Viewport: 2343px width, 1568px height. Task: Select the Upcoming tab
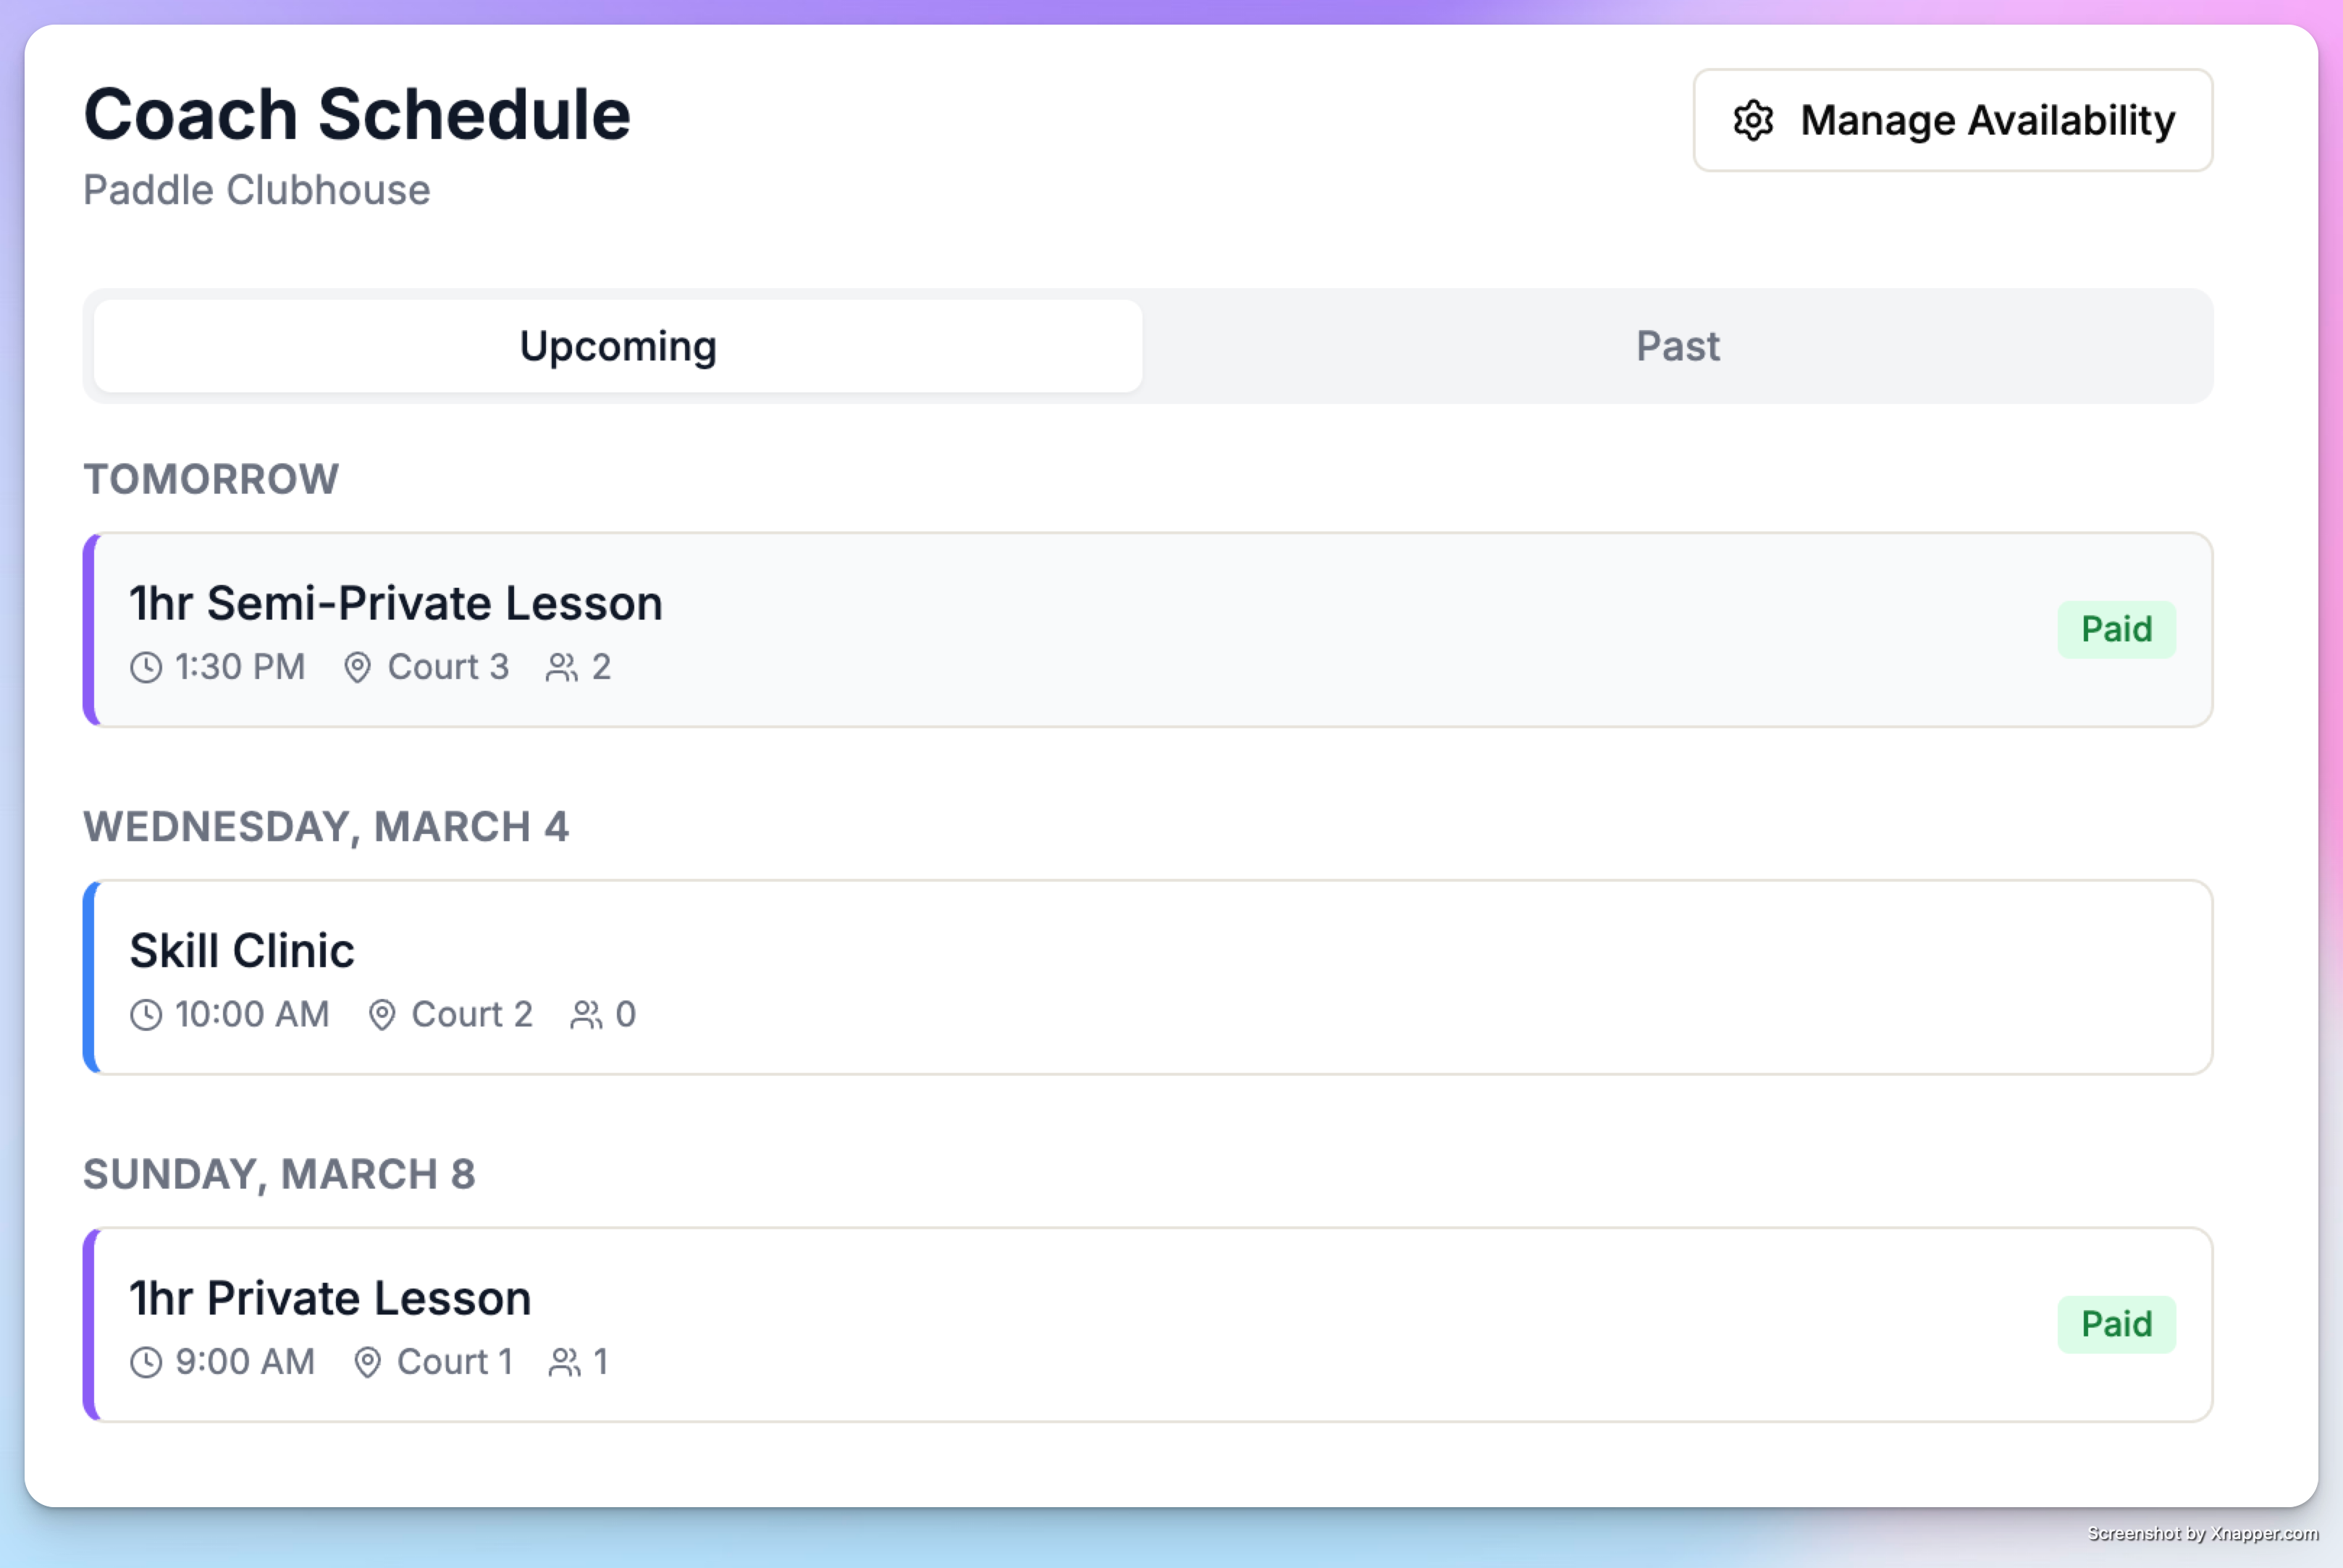[618, 346]
